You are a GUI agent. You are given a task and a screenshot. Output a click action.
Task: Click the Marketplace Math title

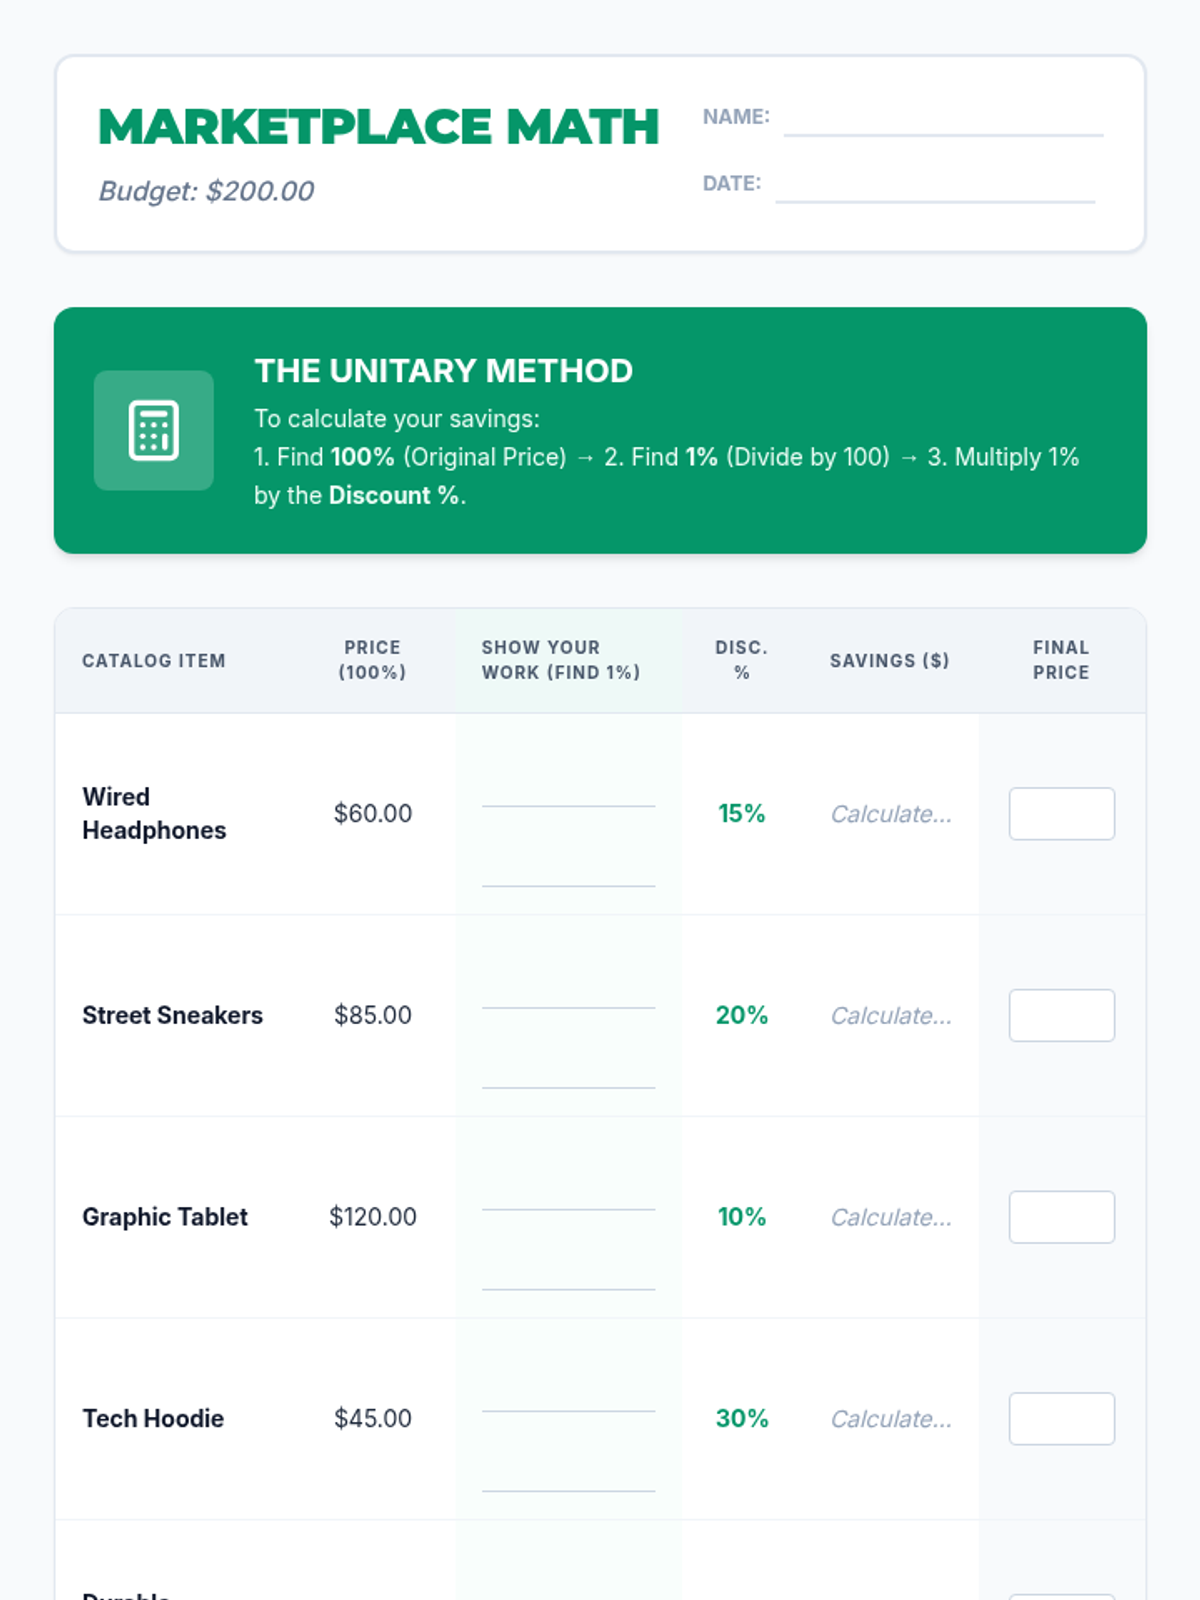(378, 127)
